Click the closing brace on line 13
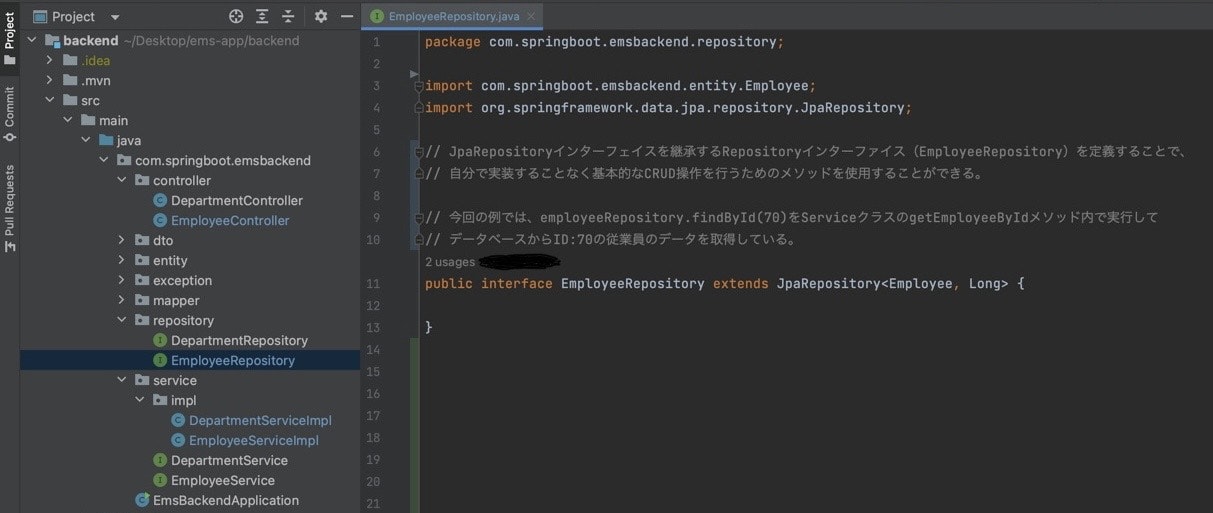This screenshot has height=513, width=1213. (429, 328)
